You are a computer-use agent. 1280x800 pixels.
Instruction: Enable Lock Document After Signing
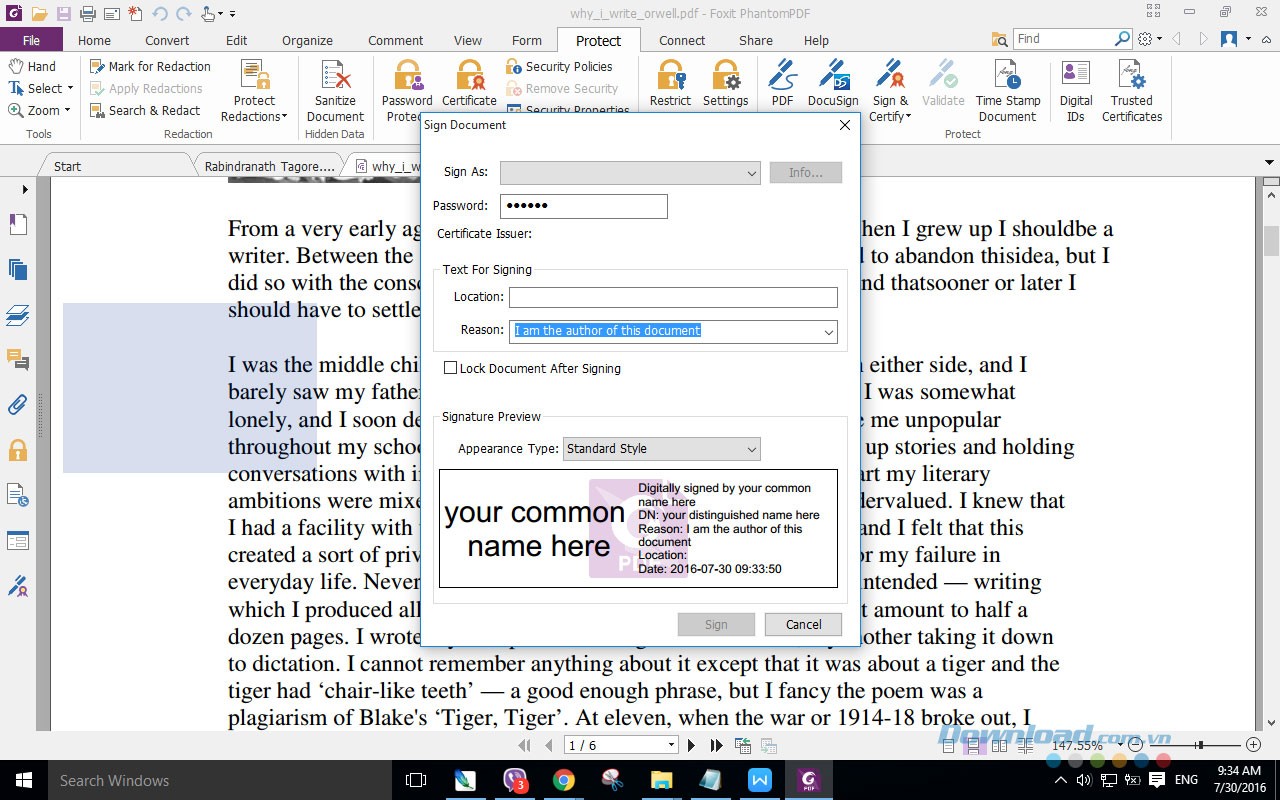point(451,367)
